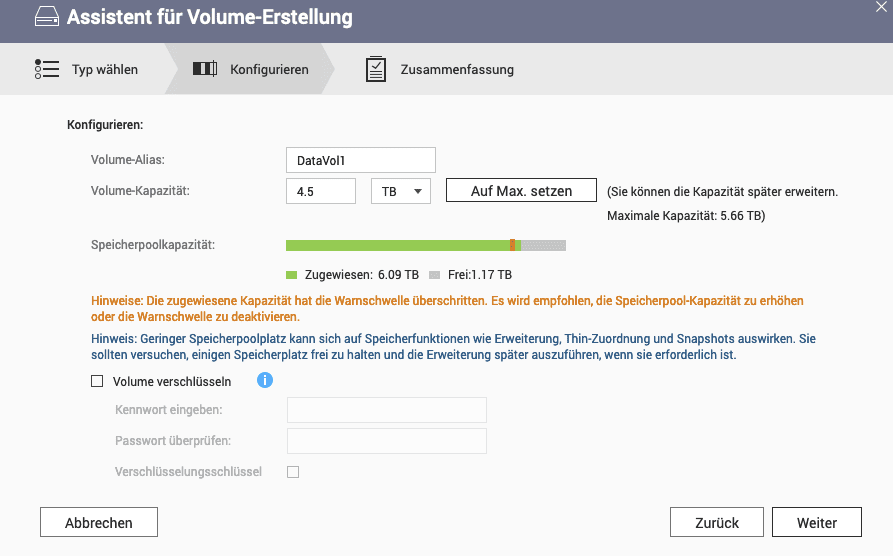Toggle the Verschlüsselungsschlüssel checkbox
Screen dimensions: 893x556
[x=293, y=472]
